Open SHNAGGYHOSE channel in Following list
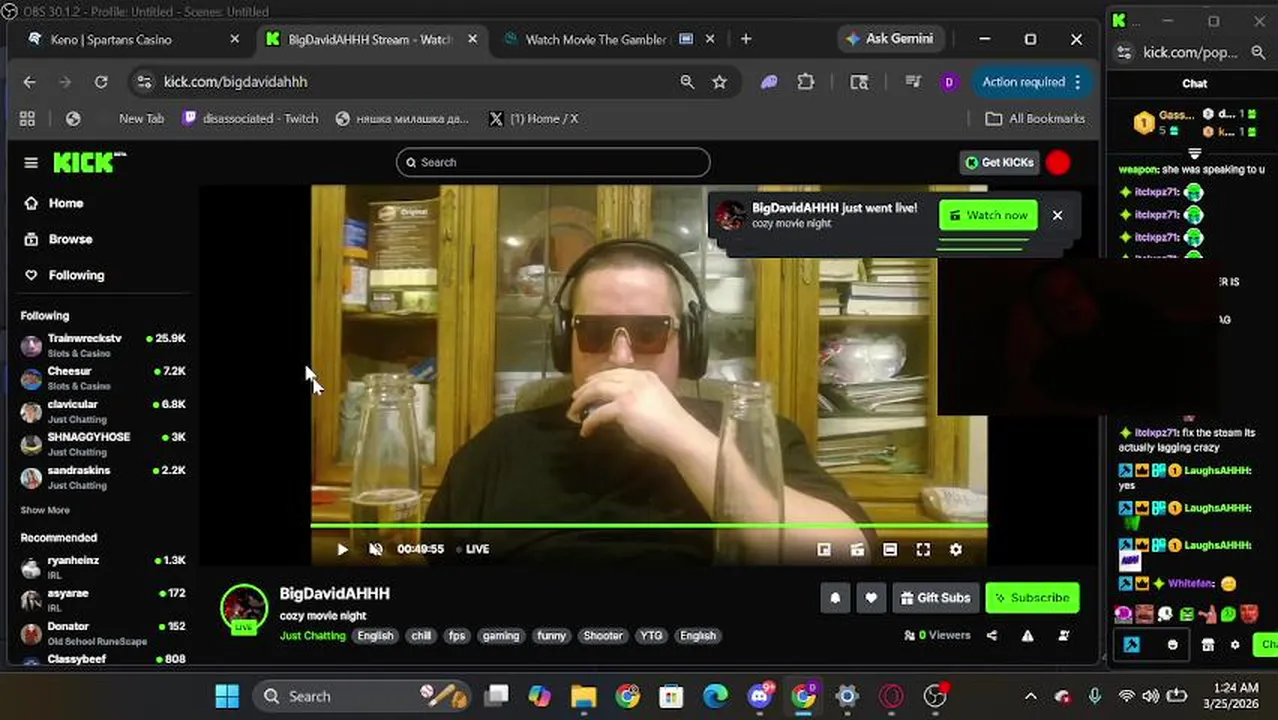 coord(103,444)
